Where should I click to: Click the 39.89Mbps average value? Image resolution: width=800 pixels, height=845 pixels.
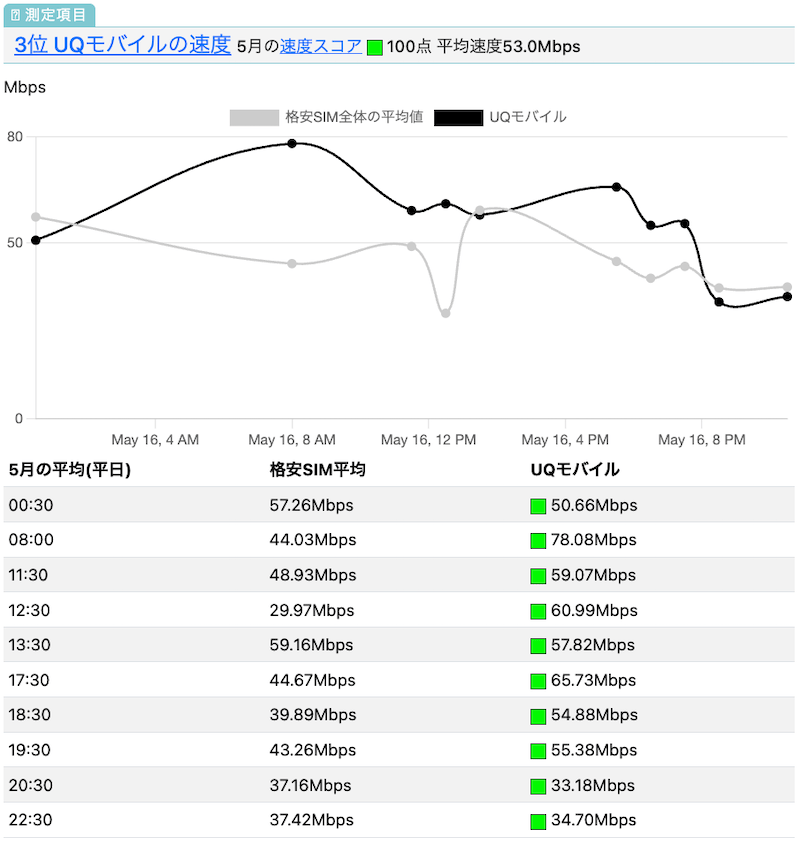point(313,715)
